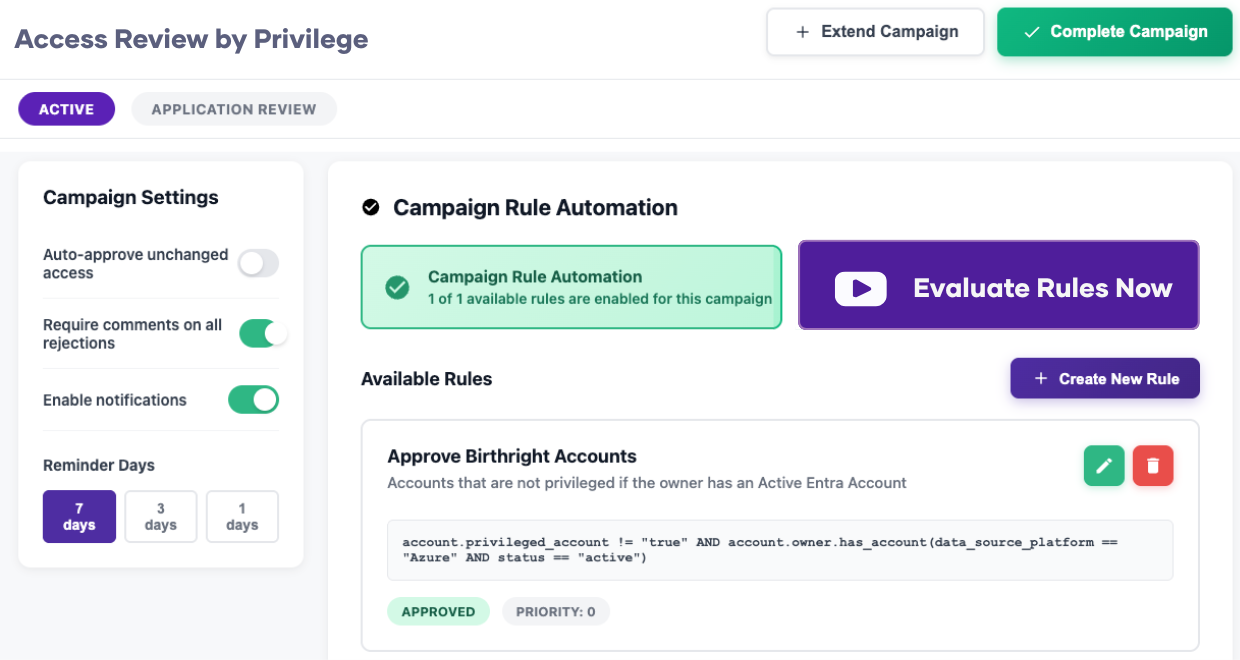Edit the Approve Birthright Accounts rule

tap(1104, 466)
